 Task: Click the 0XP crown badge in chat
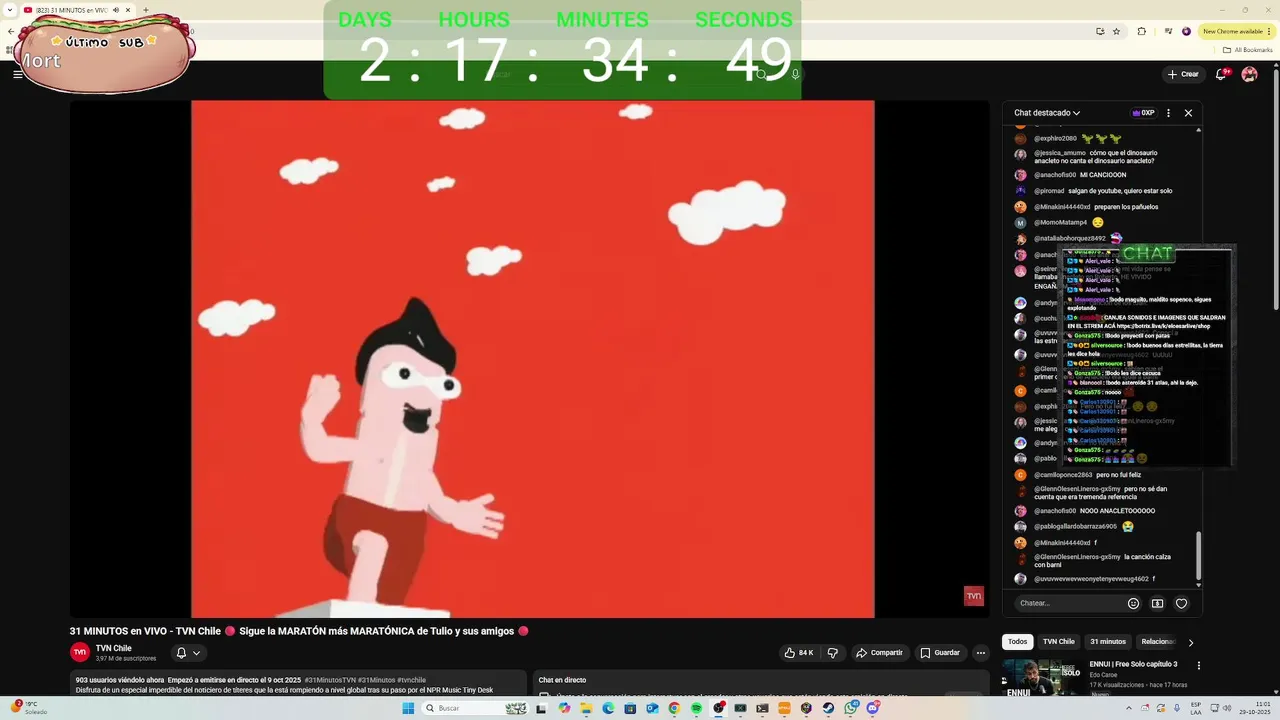[1143, 113]
